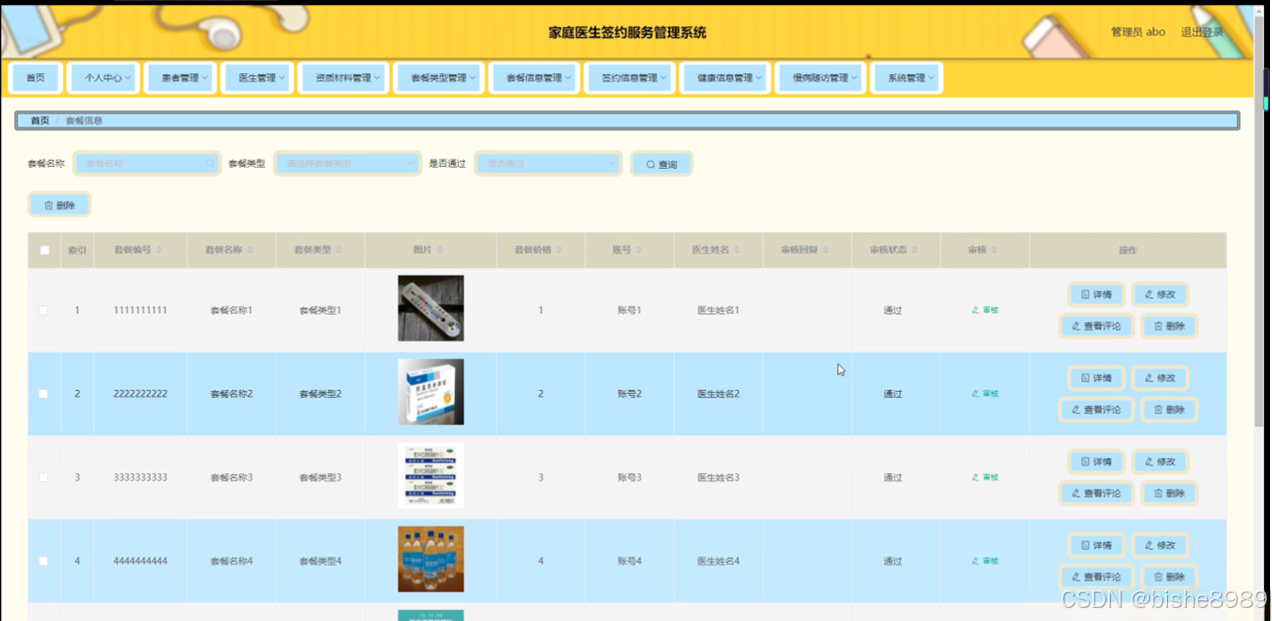1272x621 pixels.
Task: Click 修改 for 套餐名称3
Action: (1160, 462)
